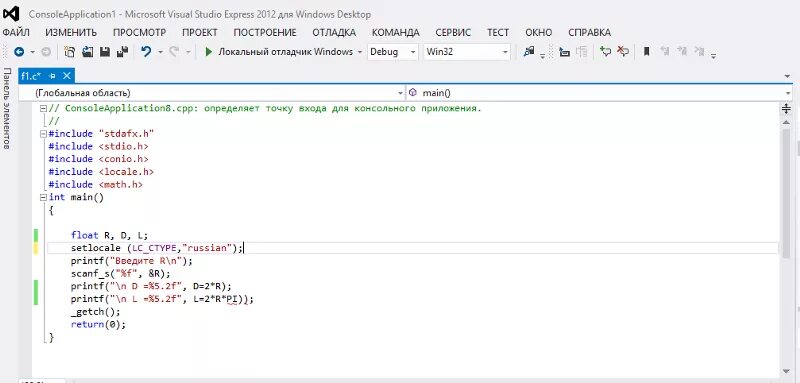Open the ФАЙЛ menu
The height and width of the screenshot is (383, 800).
16,33
